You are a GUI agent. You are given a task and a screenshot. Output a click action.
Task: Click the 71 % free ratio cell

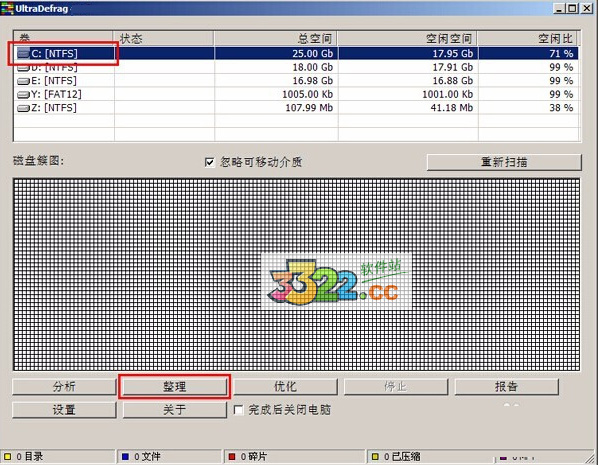coord(528,54)
